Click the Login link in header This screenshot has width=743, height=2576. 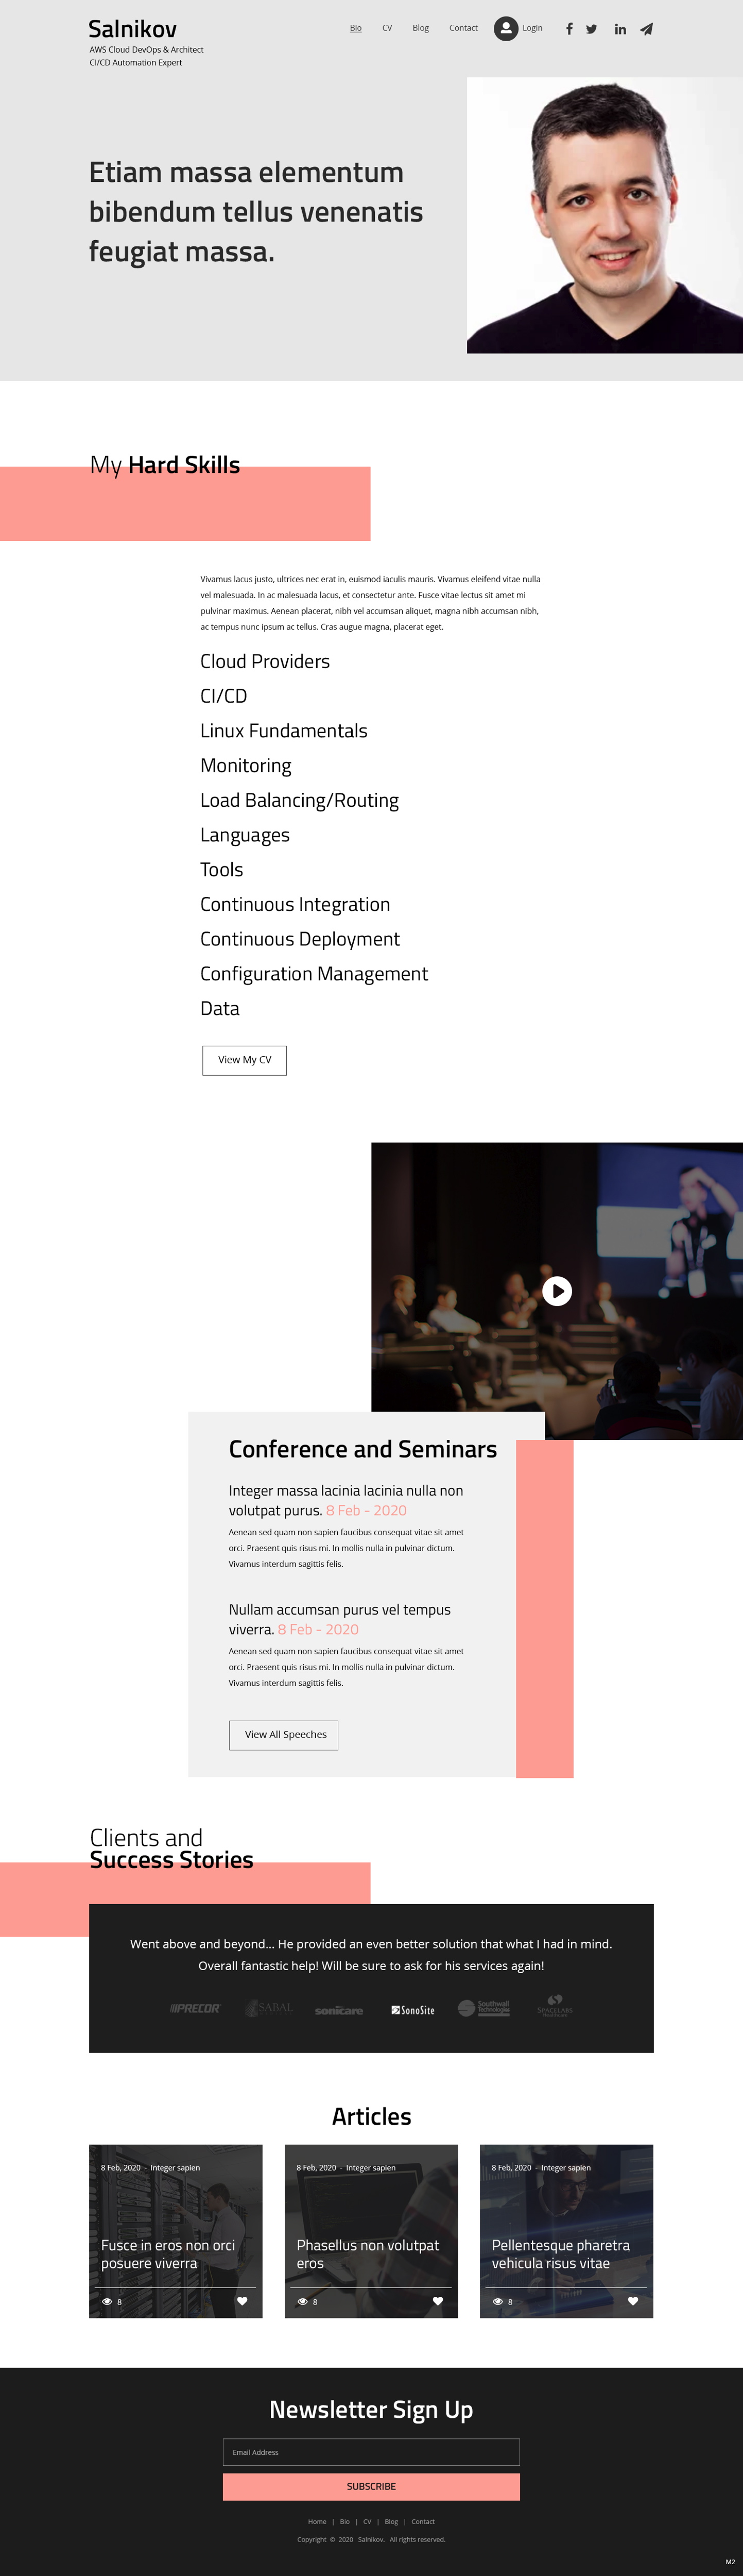click(532, 28)
